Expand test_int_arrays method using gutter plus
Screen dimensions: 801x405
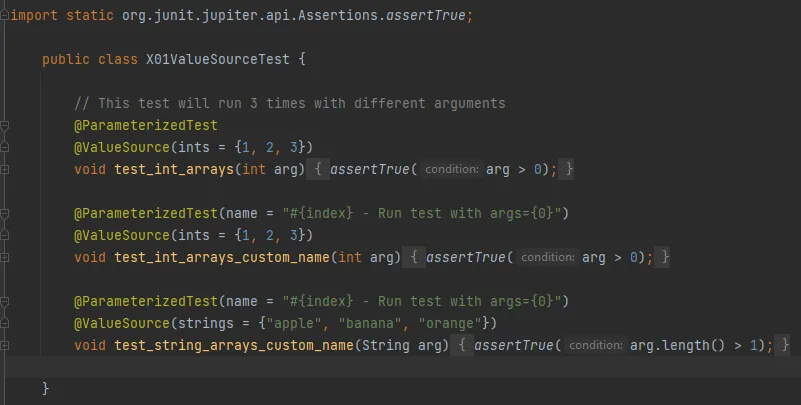point(5,169)
